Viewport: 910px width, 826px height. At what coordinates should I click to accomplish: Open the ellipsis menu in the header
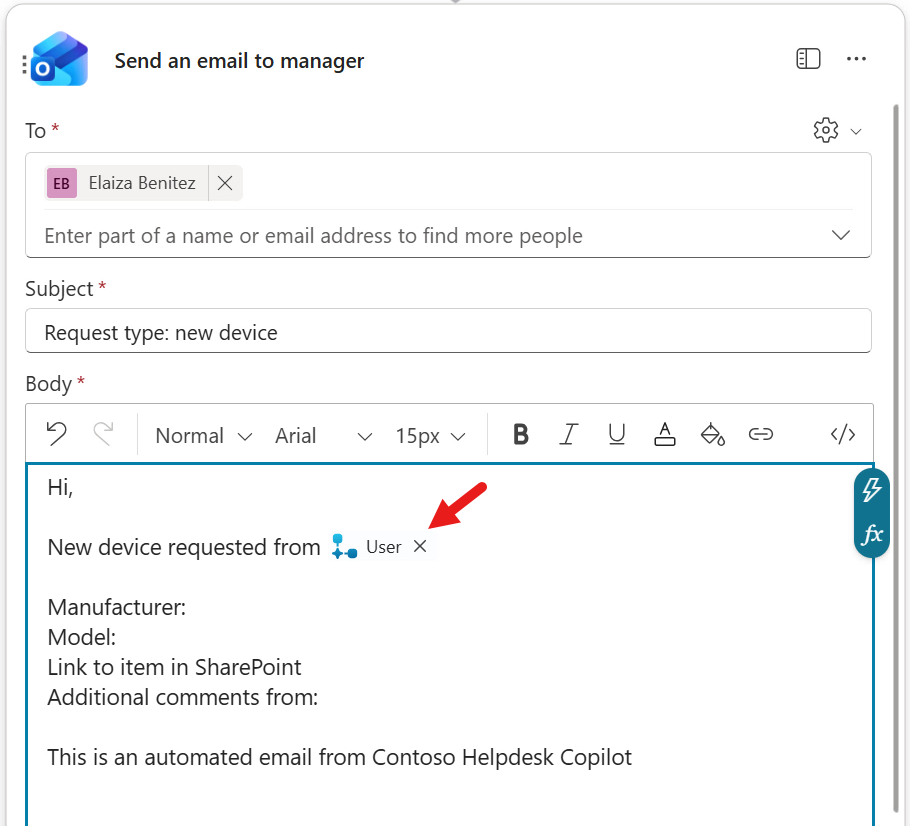856,59
